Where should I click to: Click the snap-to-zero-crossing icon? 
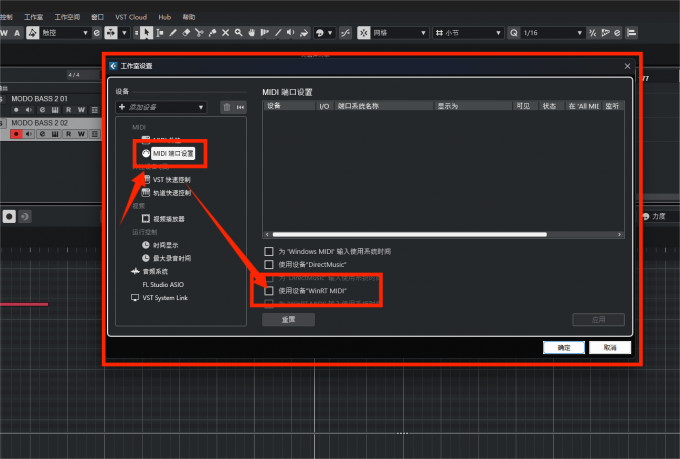(345, 33)
